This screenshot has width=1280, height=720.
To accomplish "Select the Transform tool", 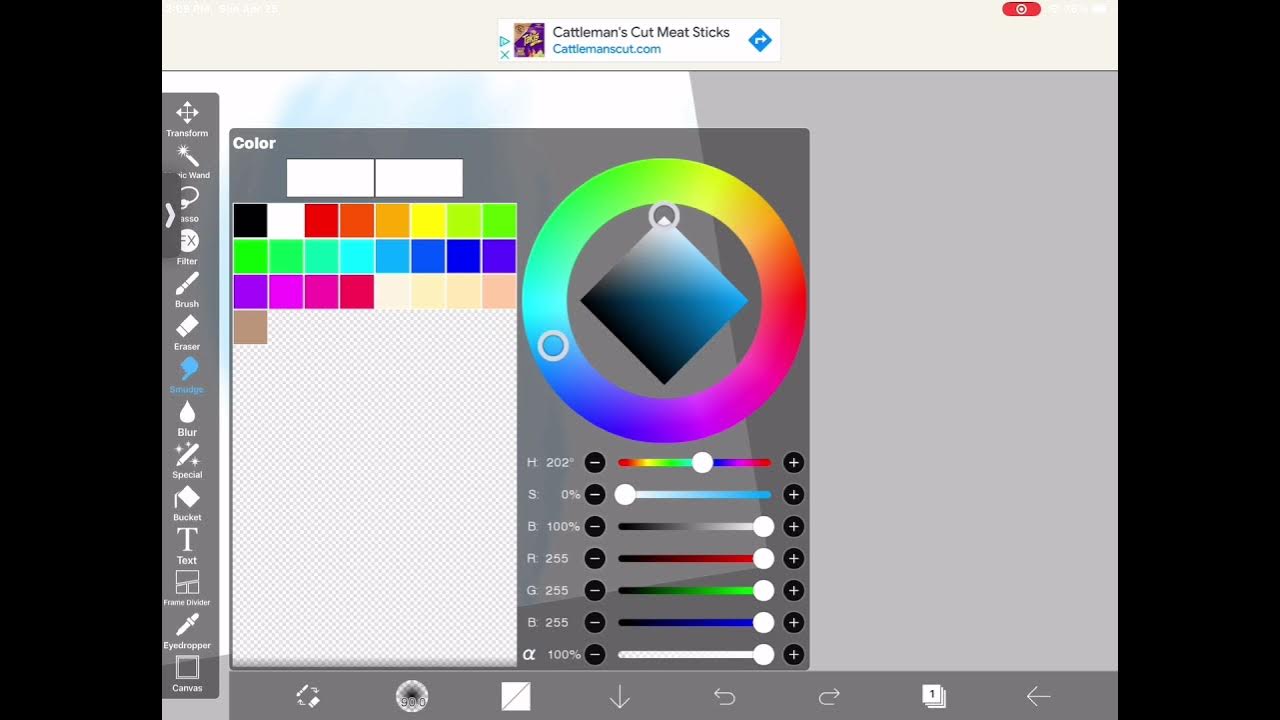I will click(187, 118).
